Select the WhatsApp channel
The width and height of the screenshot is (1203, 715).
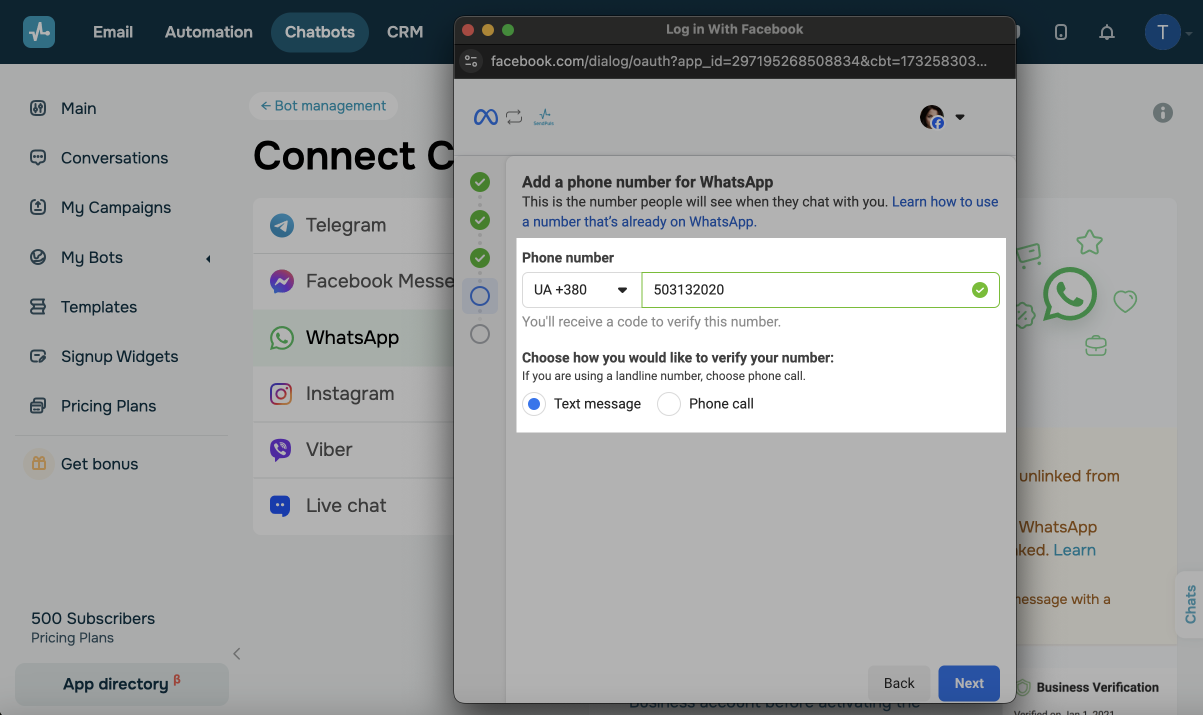pyautogui.click(x=353, y=337)
